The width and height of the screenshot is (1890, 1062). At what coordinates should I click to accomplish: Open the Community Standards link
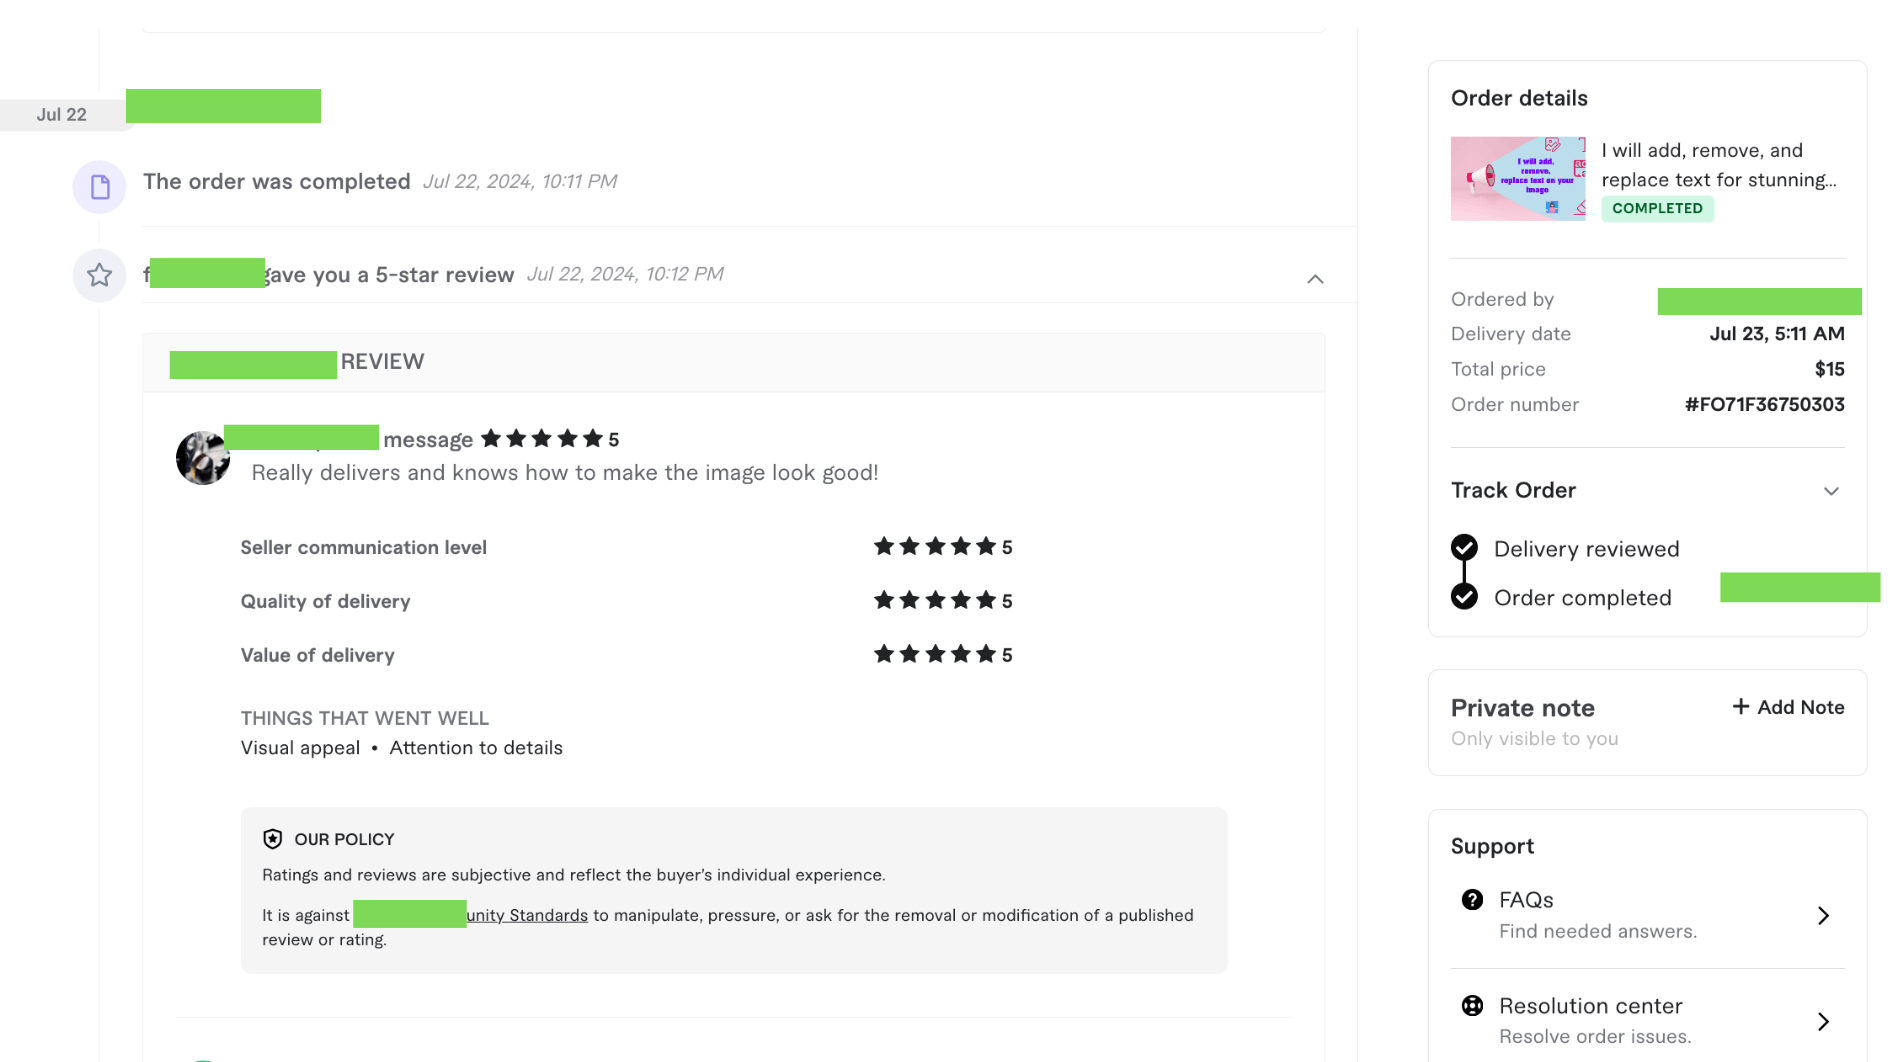(527, 915)
